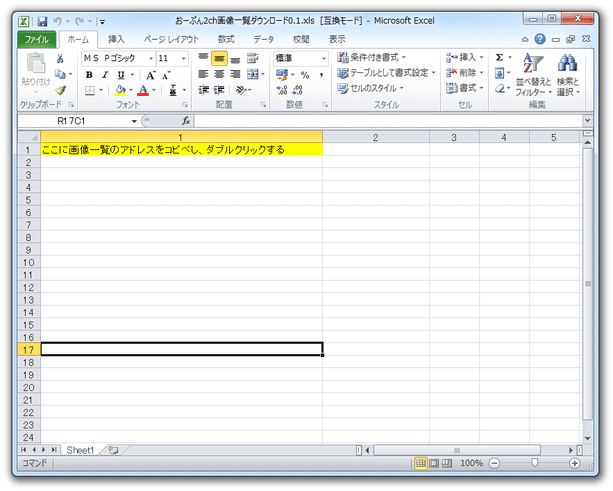613x491 pixels.
Task: Click the increase indent icon
Action: 219,90
